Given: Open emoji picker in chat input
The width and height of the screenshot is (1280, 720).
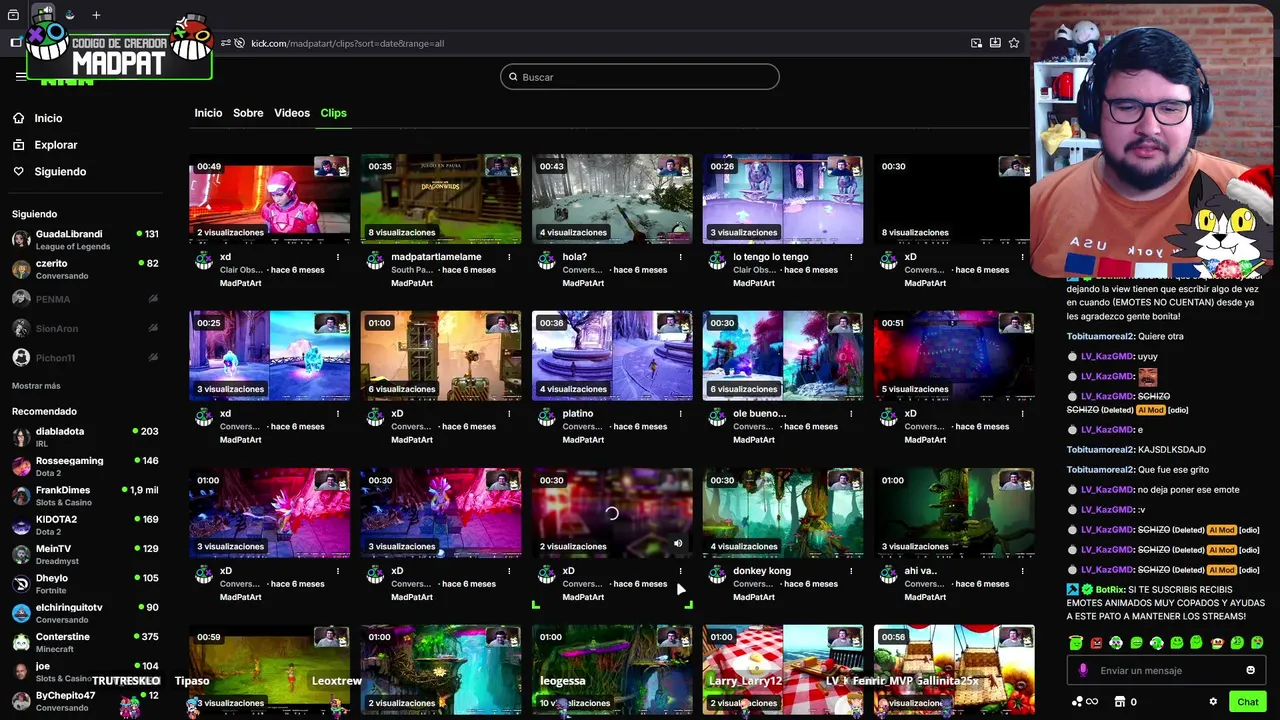Looking at the screenshot, I should 1250,670.
